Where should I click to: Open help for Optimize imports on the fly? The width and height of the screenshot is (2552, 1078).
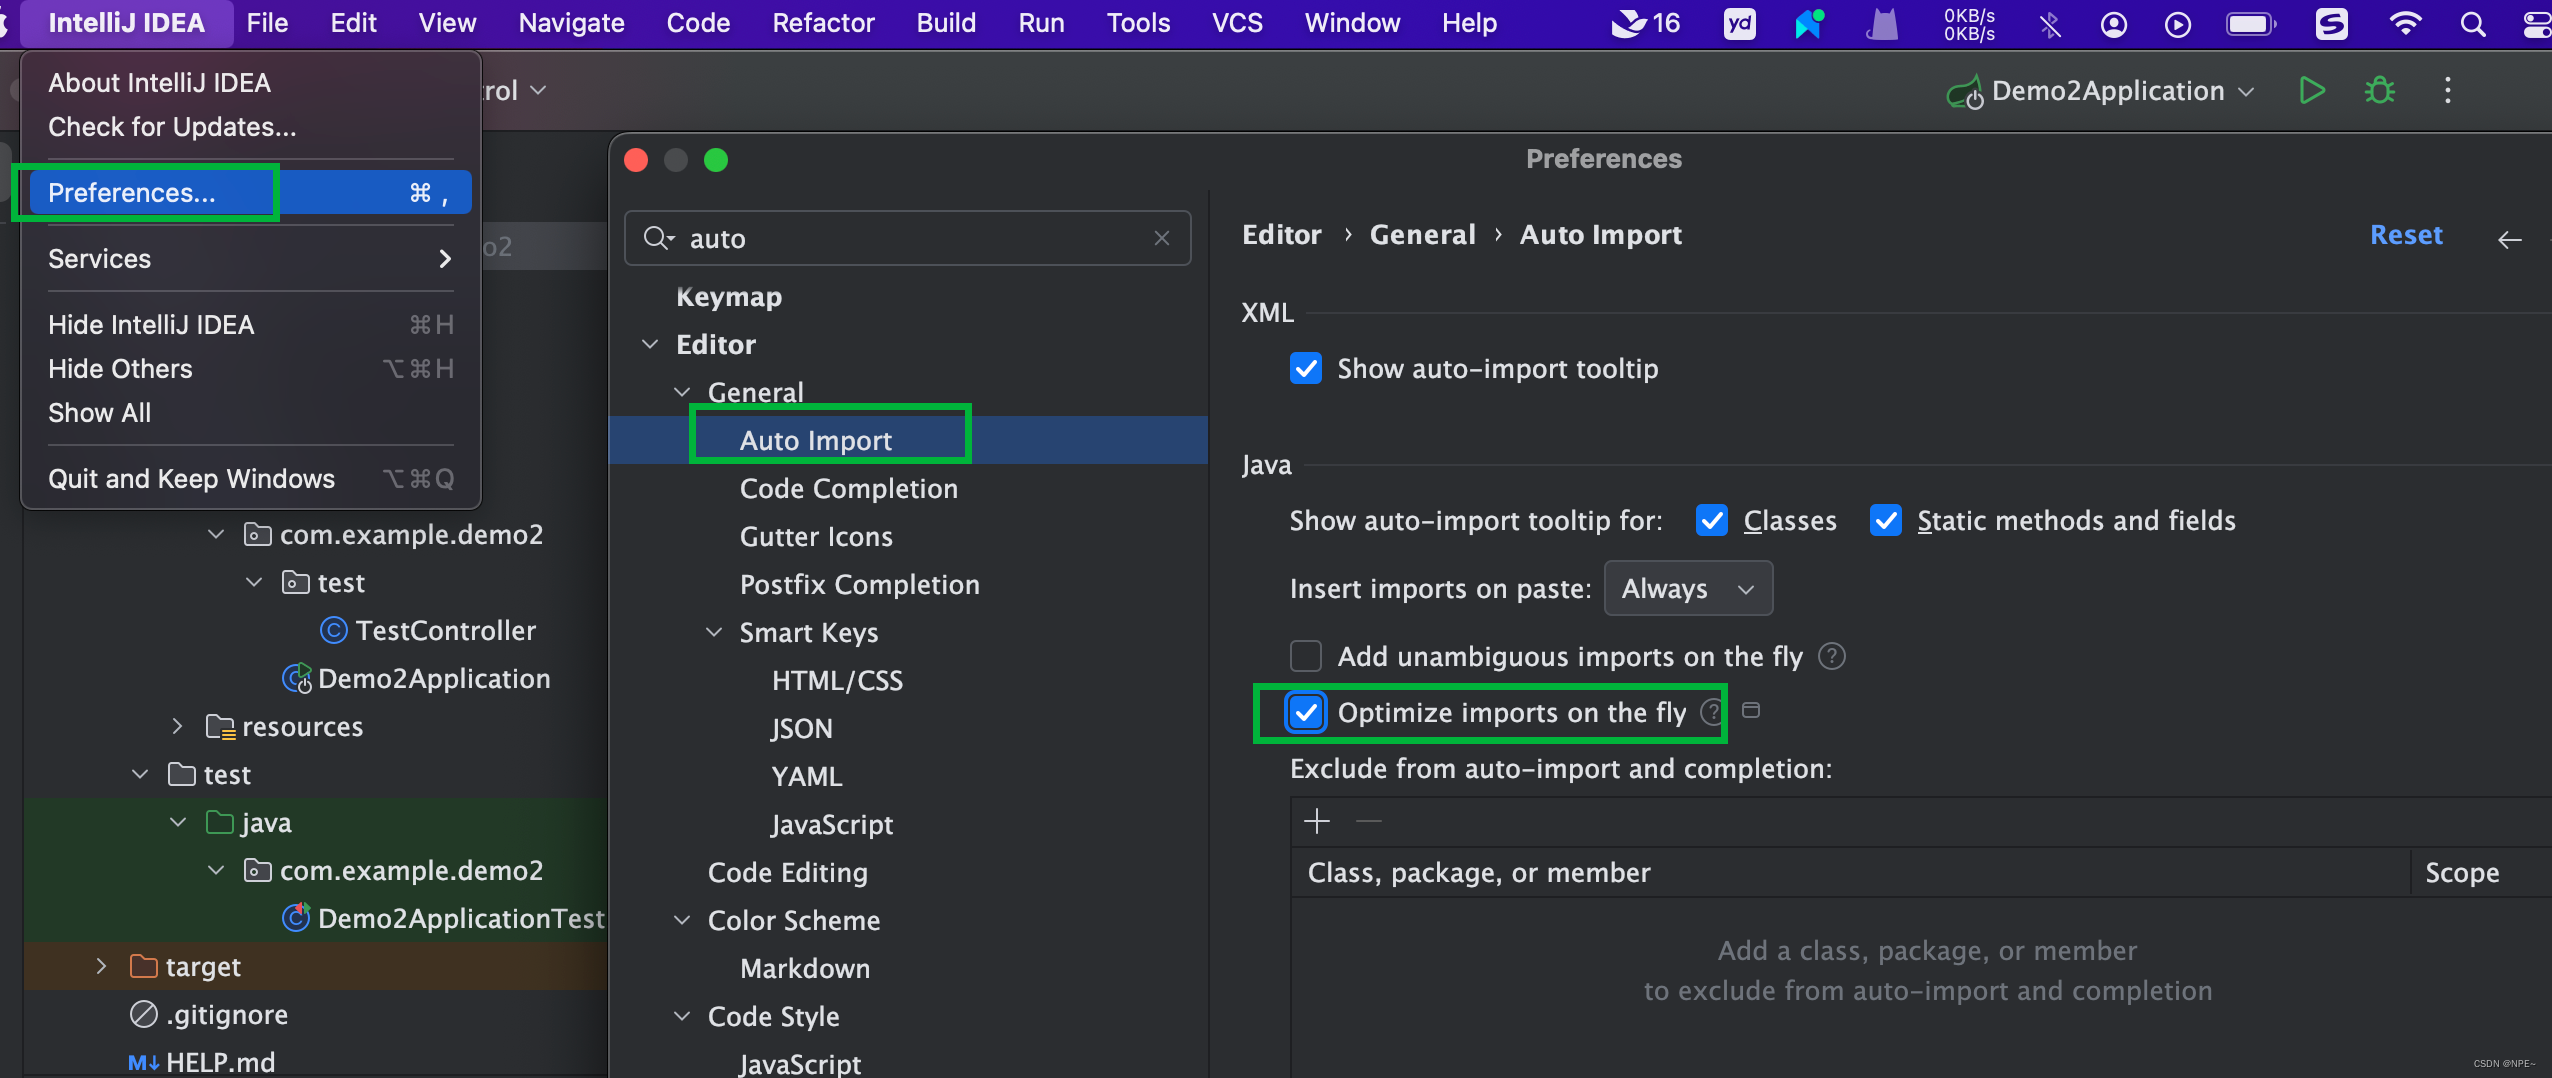[x=1712, y=712]
